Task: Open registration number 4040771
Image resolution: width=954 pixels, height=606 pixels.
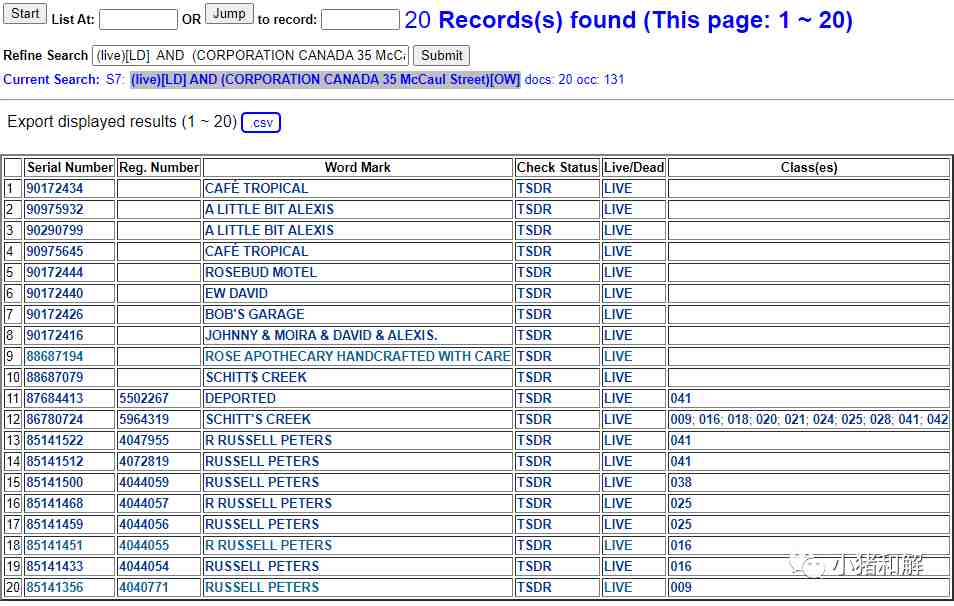Action: (x=144, y=587)
